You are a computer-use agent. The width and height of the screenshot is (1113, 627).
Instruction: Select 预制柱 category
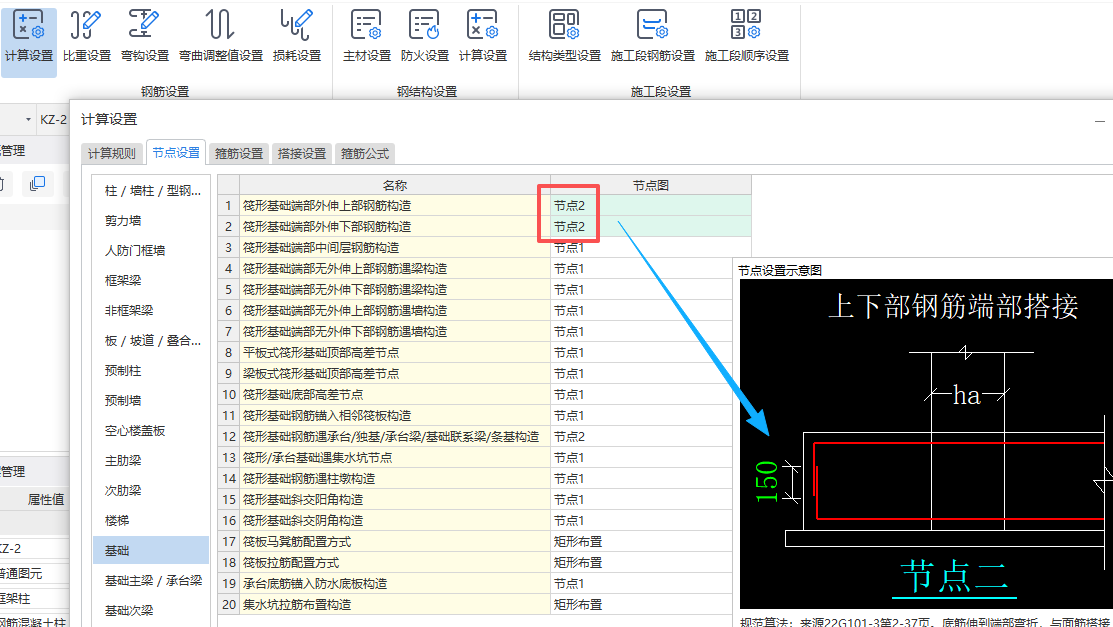(x=152, y=371)
